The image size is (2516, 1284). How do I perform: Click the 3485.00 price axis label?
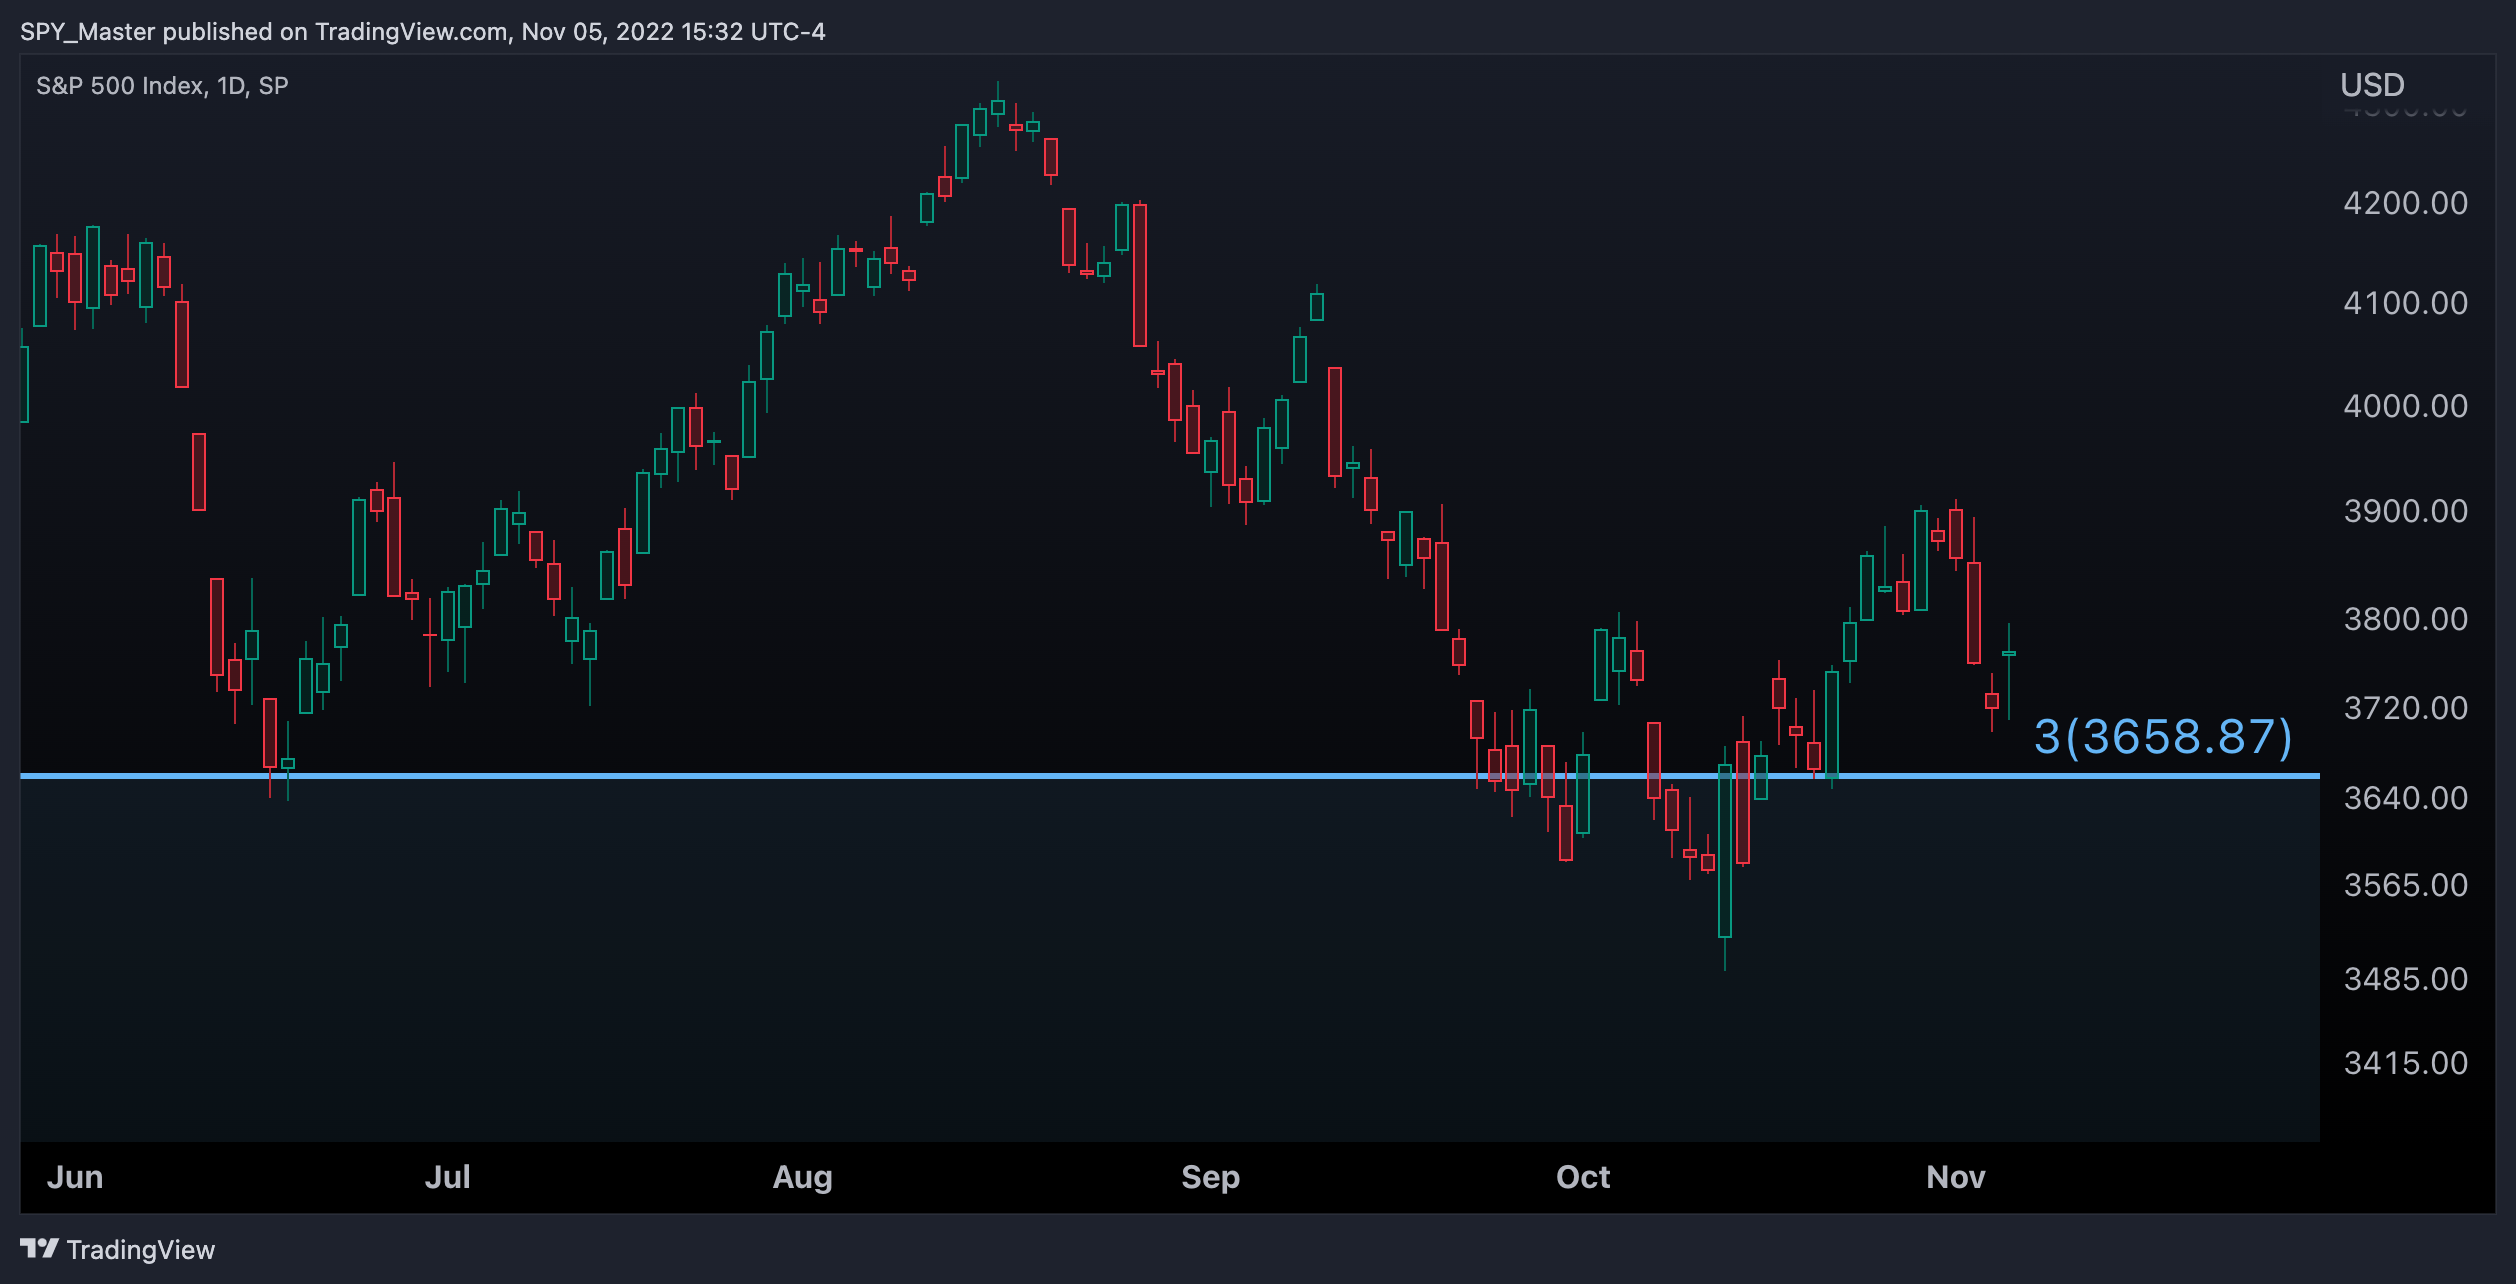[2406, 979]
